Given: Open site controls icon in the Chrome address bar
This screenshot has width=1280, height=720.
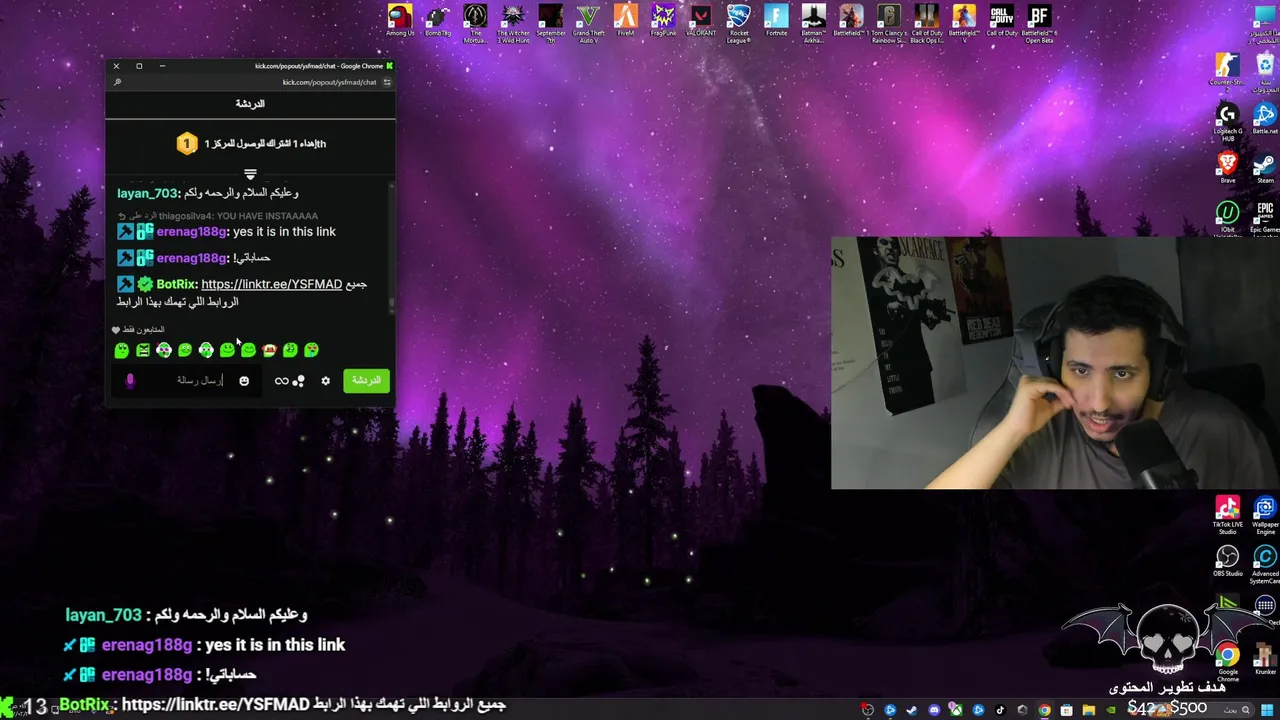Looking at the screenshot, I should (387, 82).
